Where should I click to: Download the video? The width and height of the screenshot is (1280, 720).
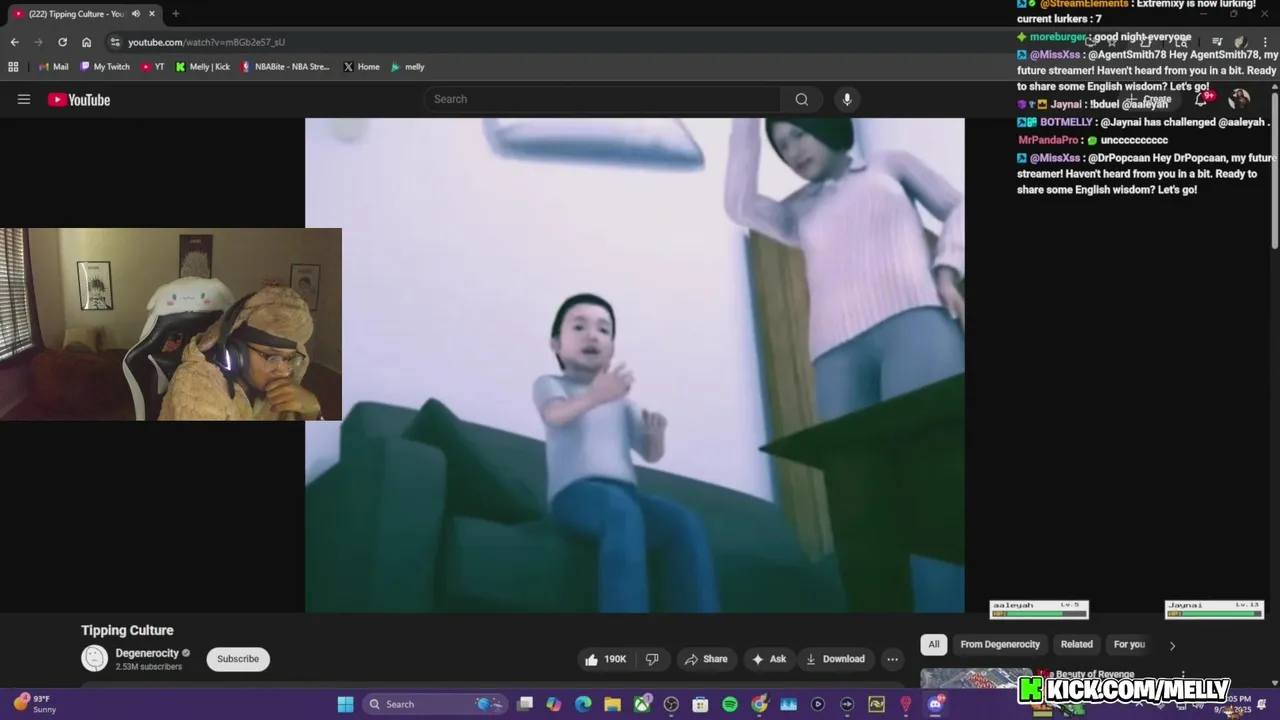tap(835, 659)
